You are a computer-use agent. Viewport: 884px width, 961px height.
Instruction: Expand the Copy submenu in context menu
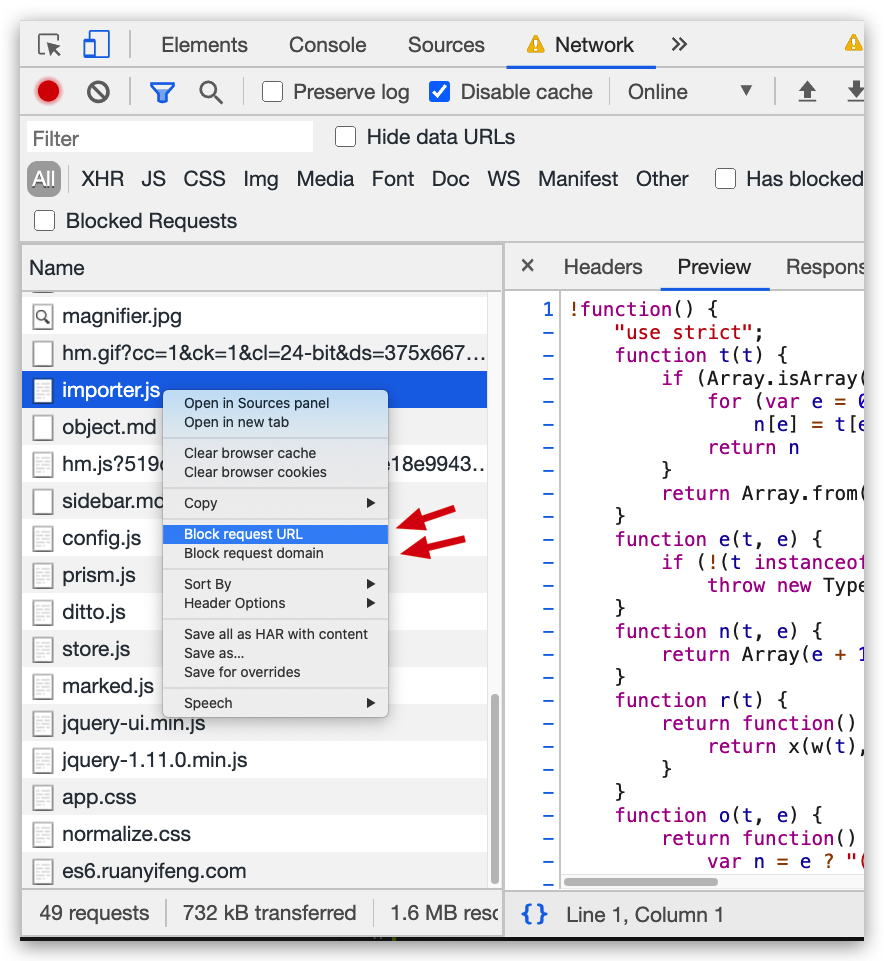[275, 503]
